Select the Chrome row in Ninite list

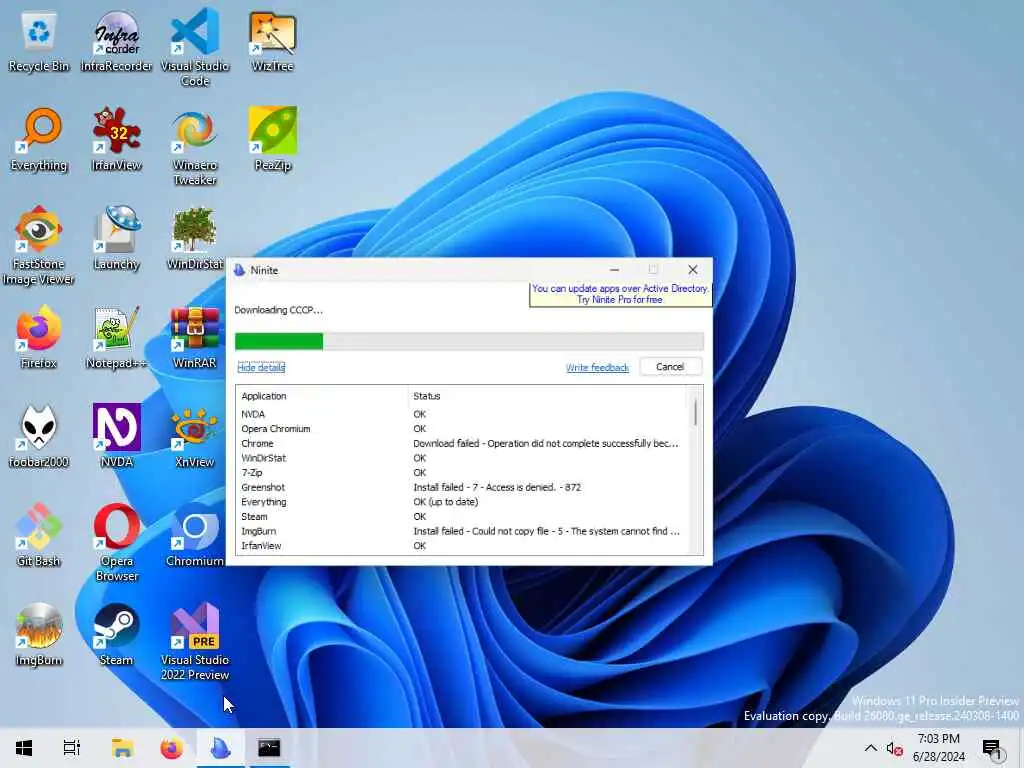click(461, 443)
